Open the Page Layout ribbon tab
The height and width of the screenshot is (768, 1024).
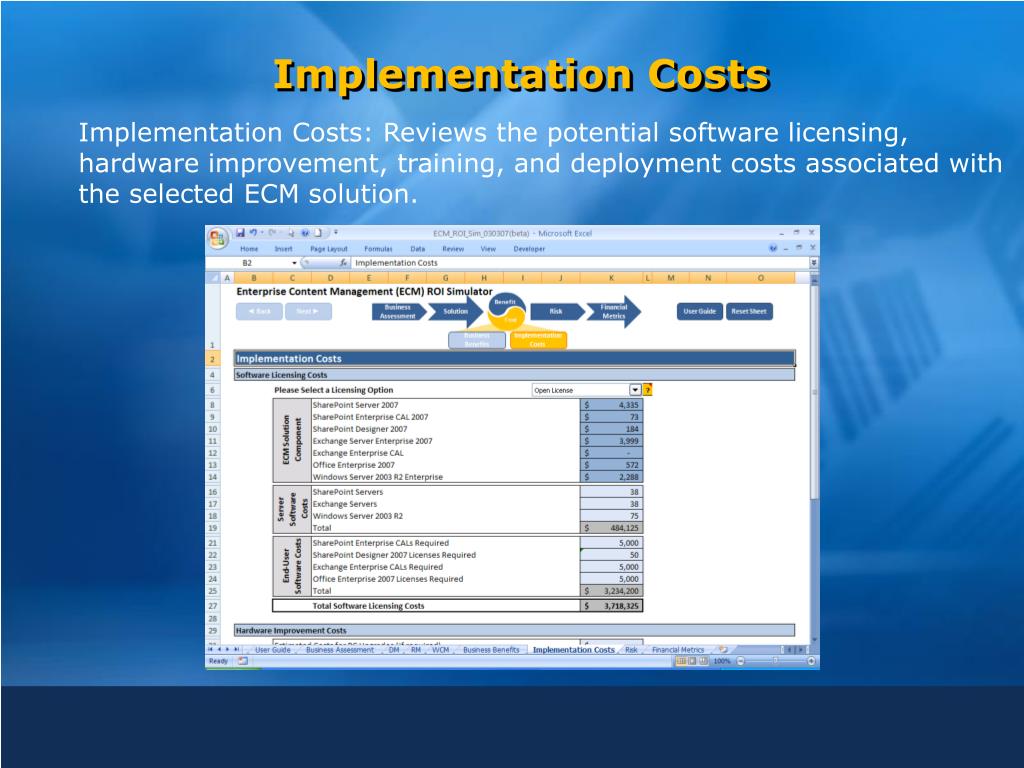pos(328,249)
